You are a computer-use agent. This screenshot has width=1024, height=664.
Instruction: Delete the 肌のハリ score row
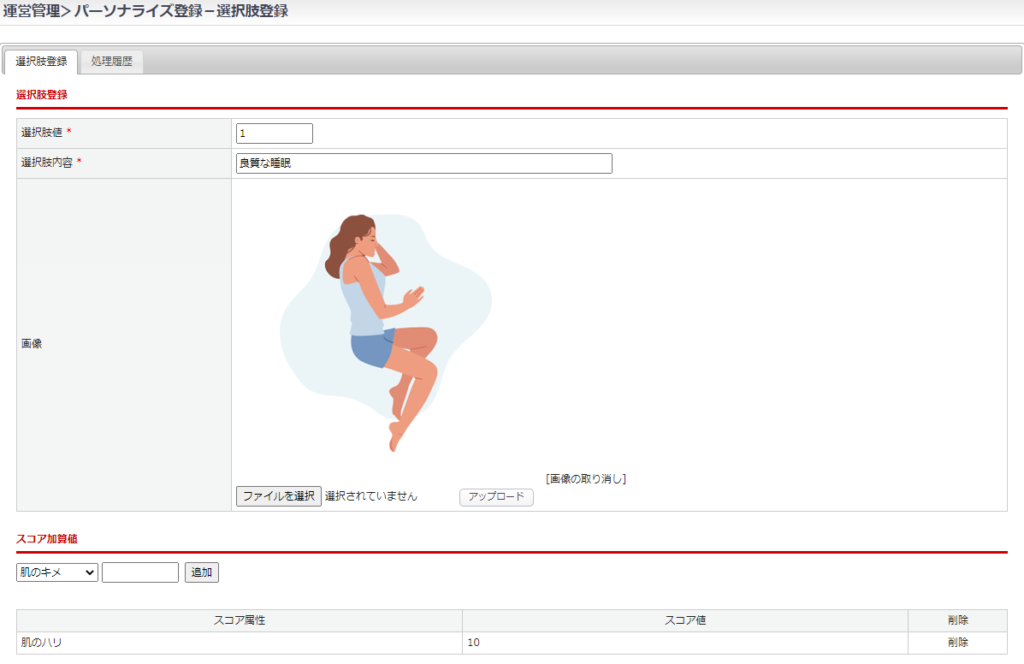point(957,642)
